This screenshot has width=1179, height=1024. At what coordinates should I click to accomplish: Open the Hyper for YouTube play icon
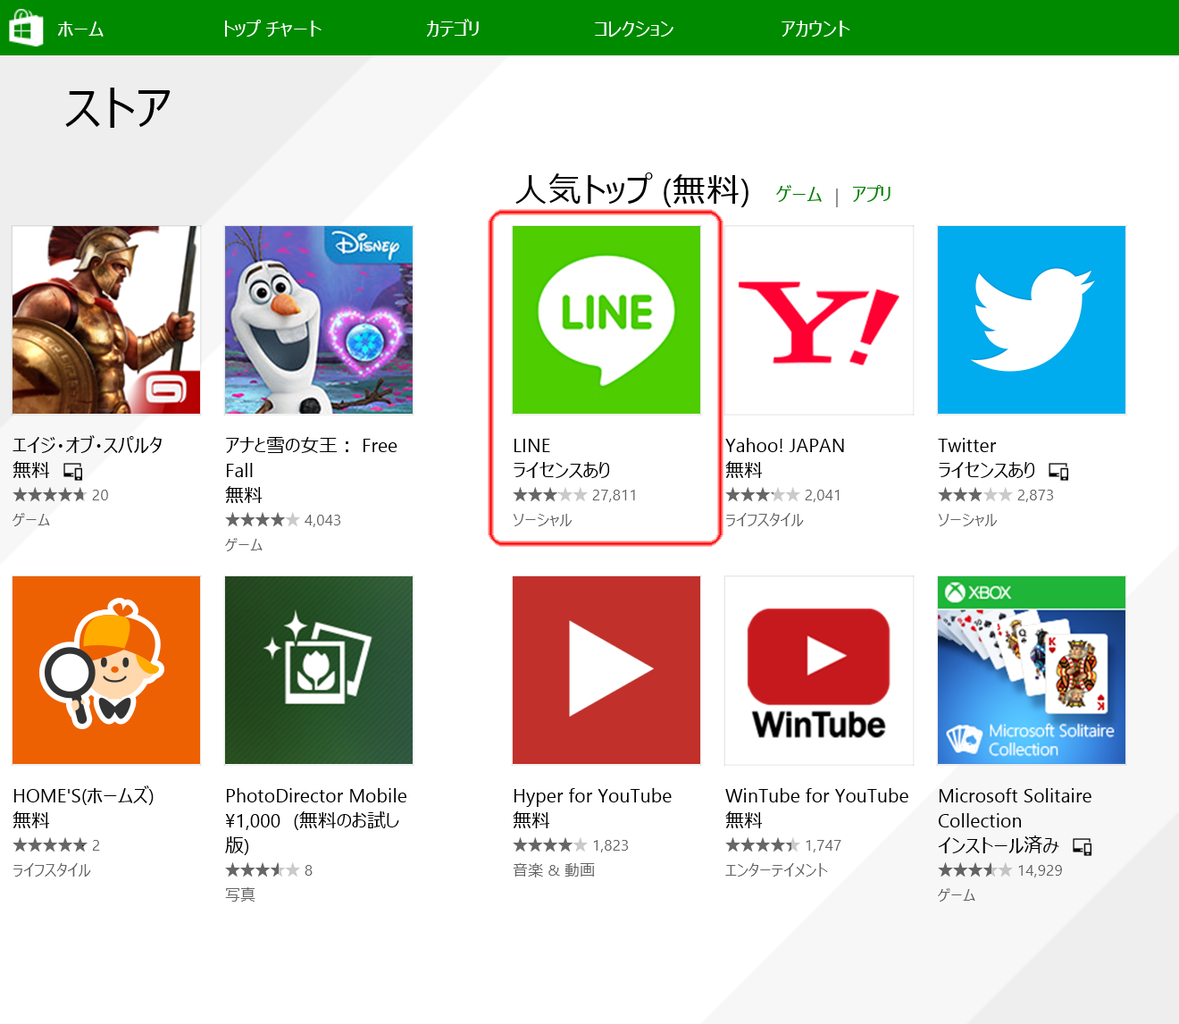tap(606, 670)
